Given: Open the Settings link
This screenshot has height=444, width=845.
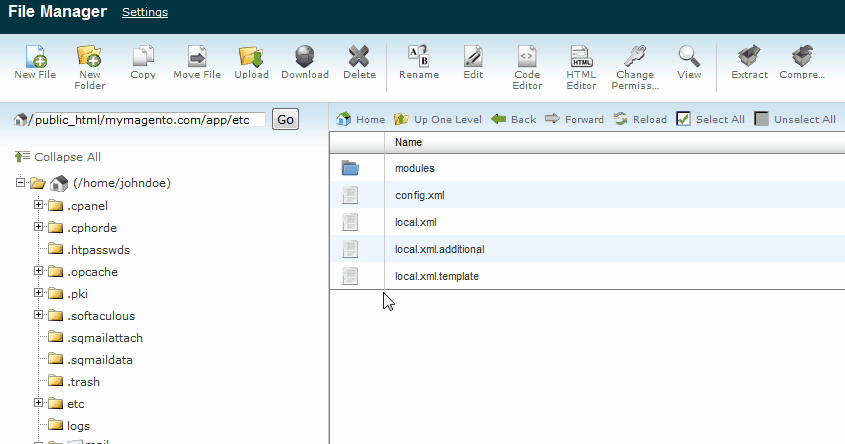Looking at the screenshot, I should coord(145,12).
